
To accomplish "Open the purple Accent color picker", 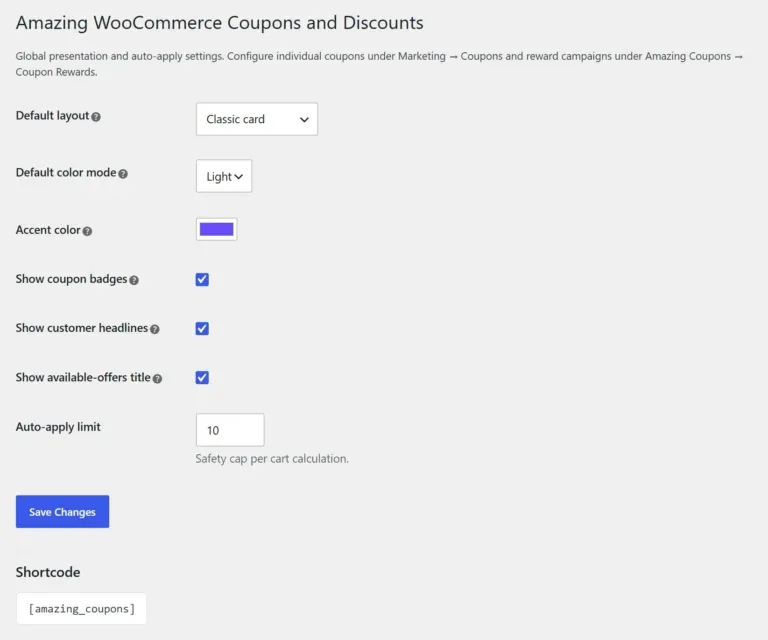I will 216,229.
